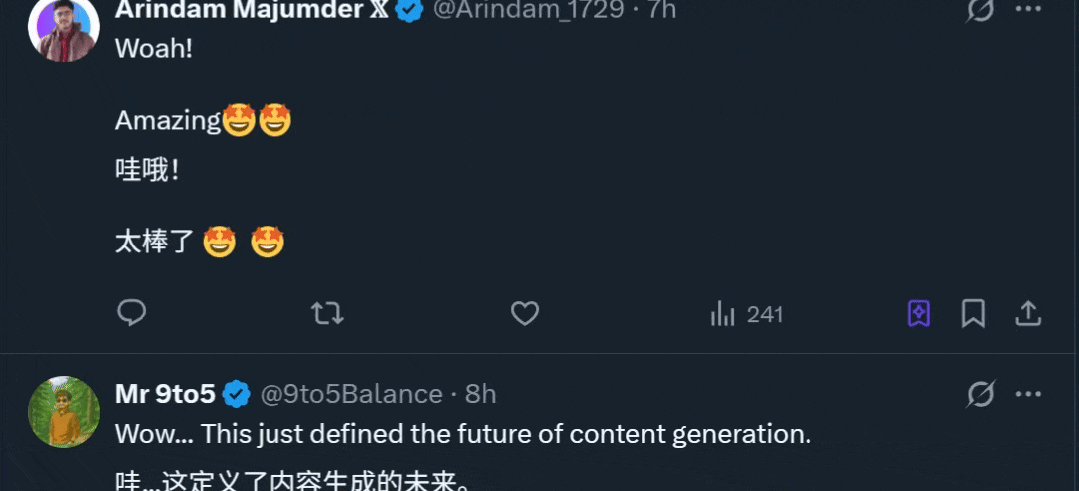The height and width of the screenshot is (491, 1079).
Task: Share Arindam's tweet via share icon
Action: click(1027, 314)
